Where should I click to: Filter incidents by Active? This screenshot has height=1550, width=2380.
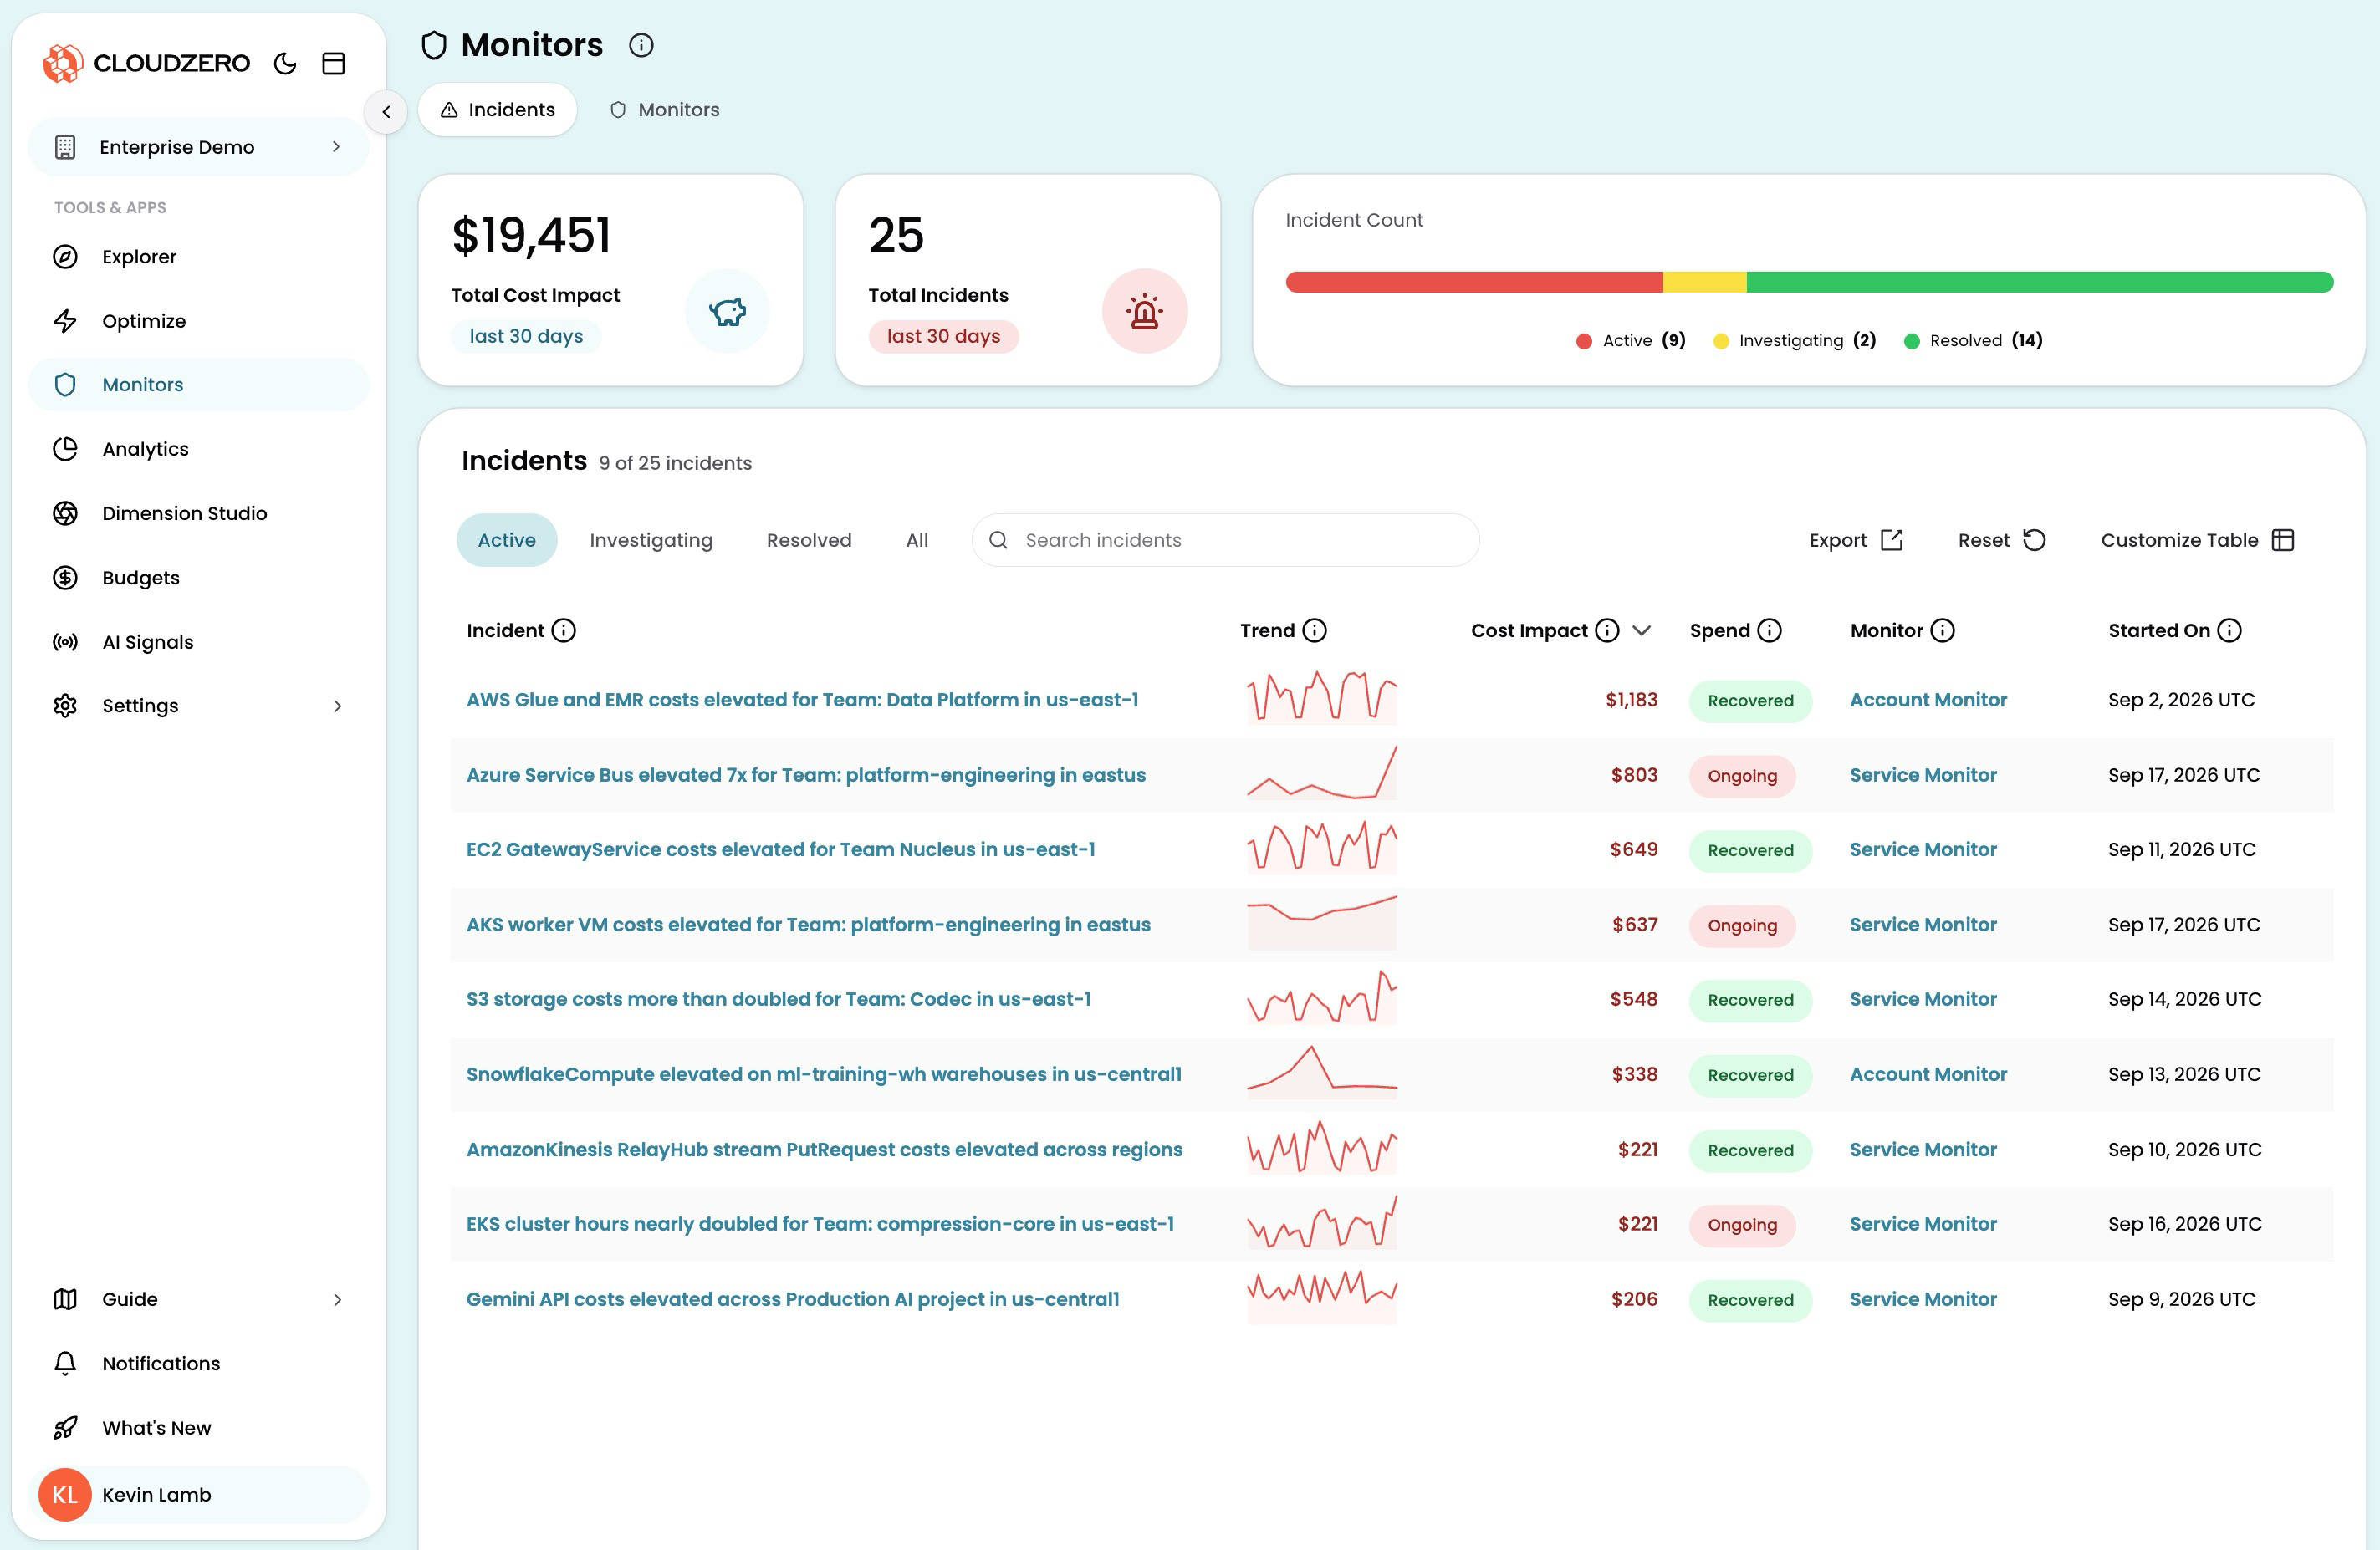coord(507,540)
